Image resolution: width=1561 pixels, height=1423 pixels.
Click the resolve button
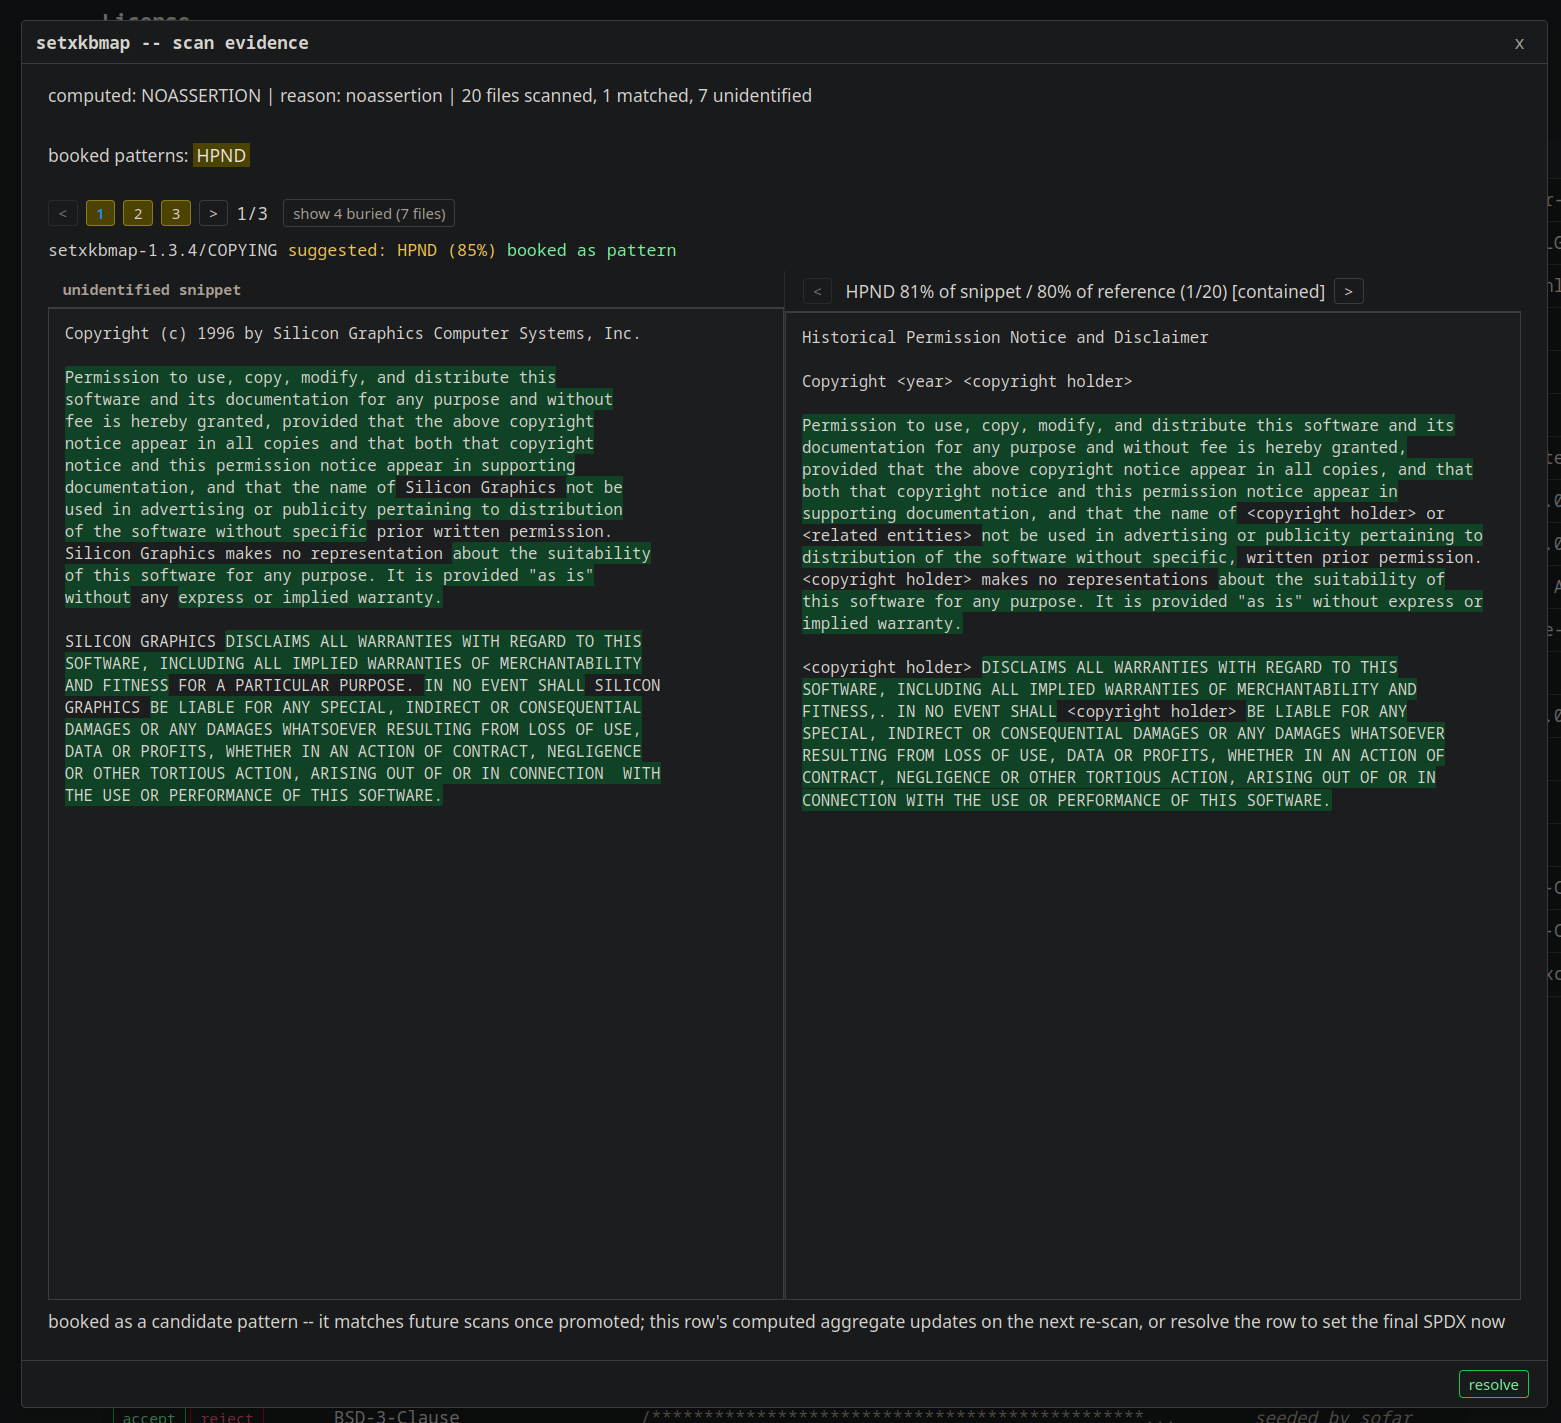[1493, 1384]
